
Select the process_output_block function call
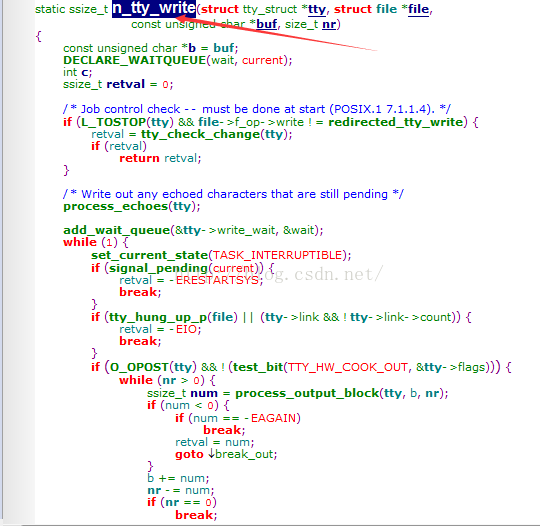pos(307,393)
